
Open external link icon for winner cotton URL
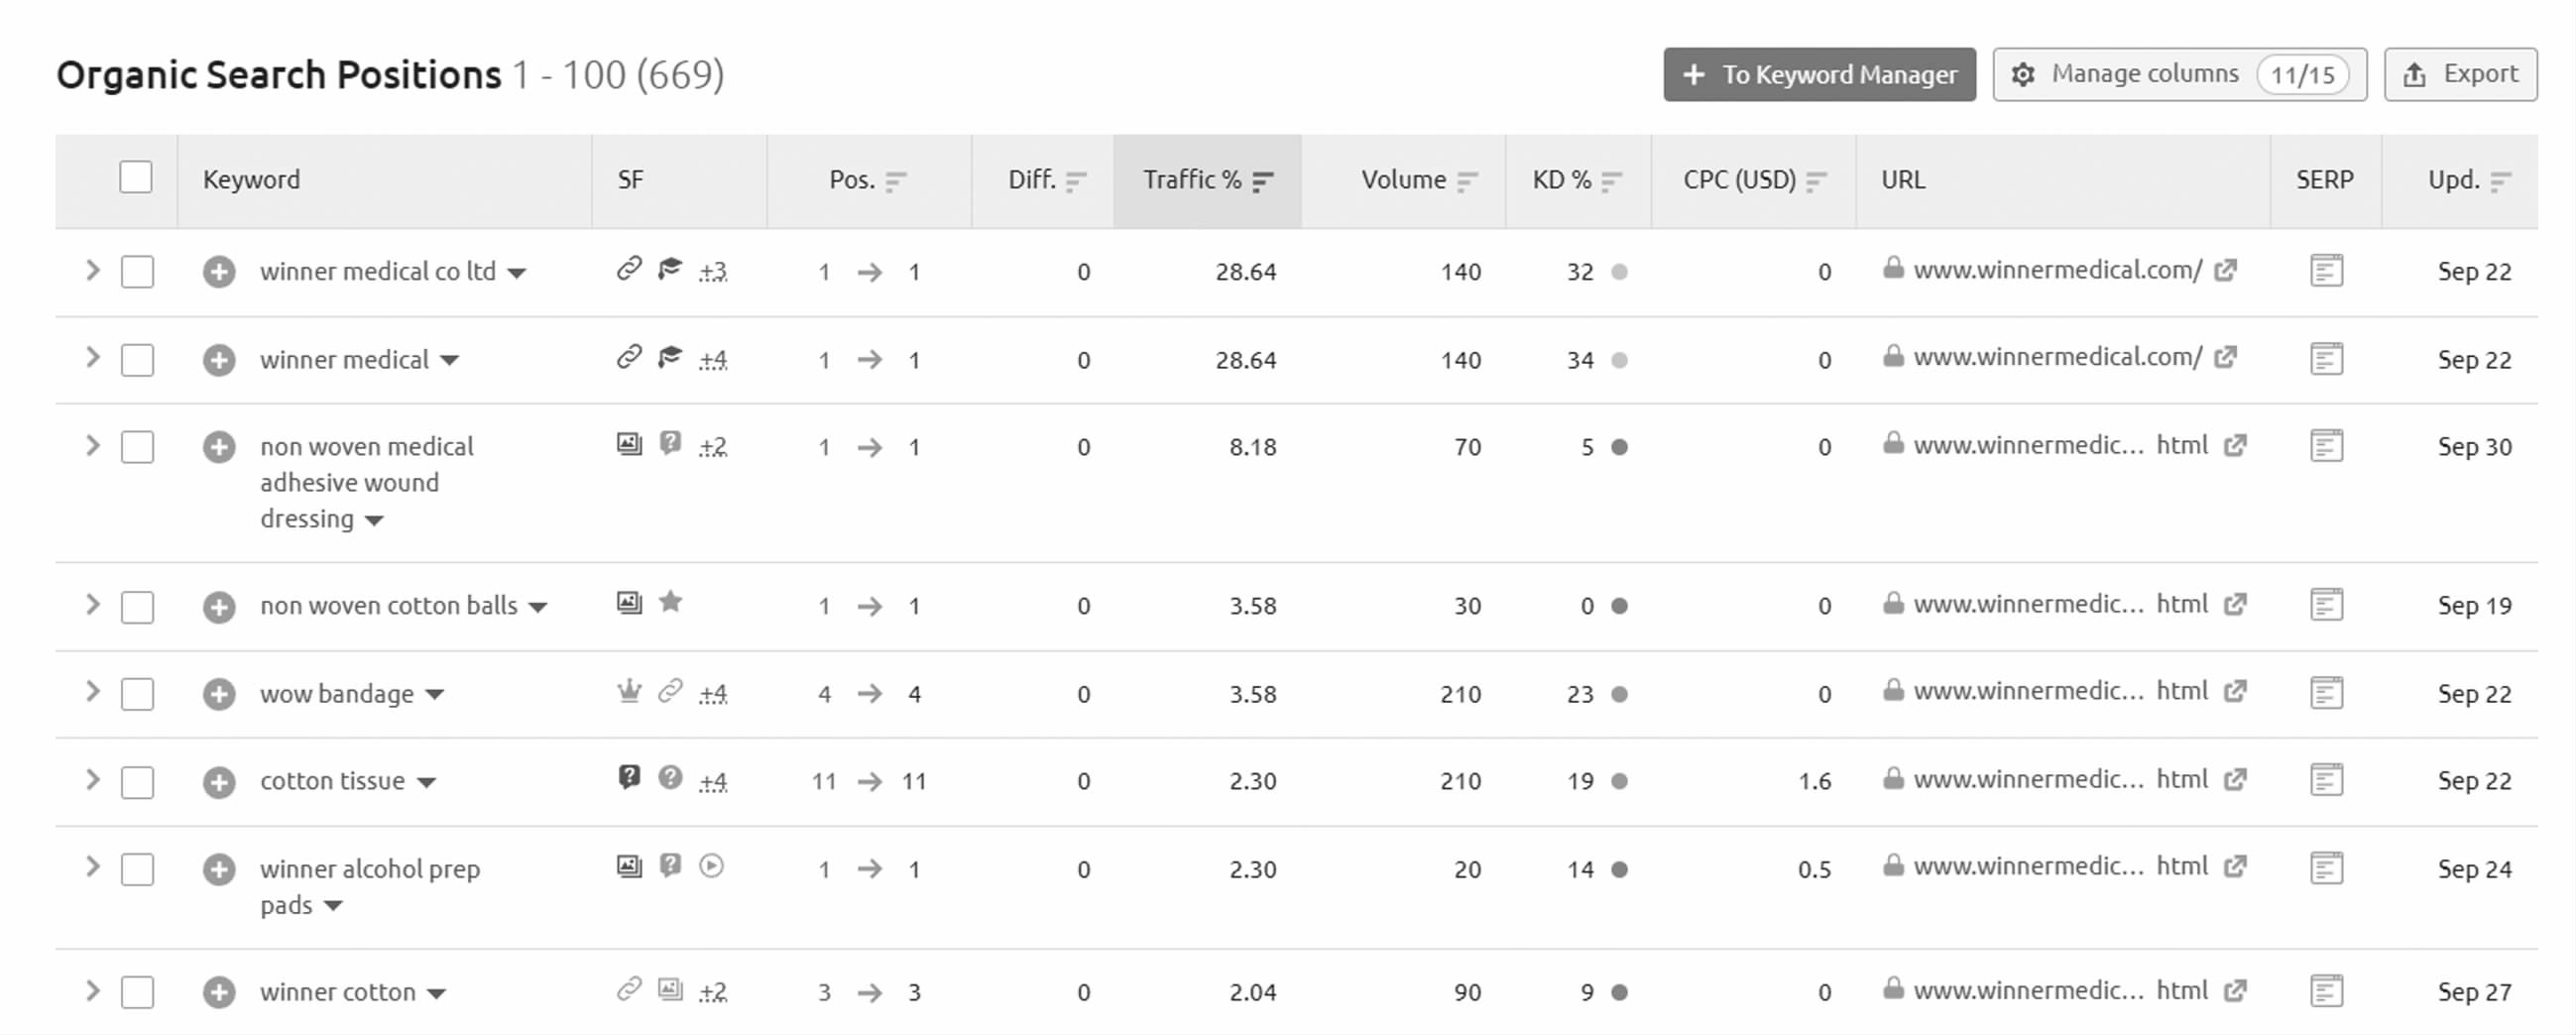click(x=2235, y=991)
